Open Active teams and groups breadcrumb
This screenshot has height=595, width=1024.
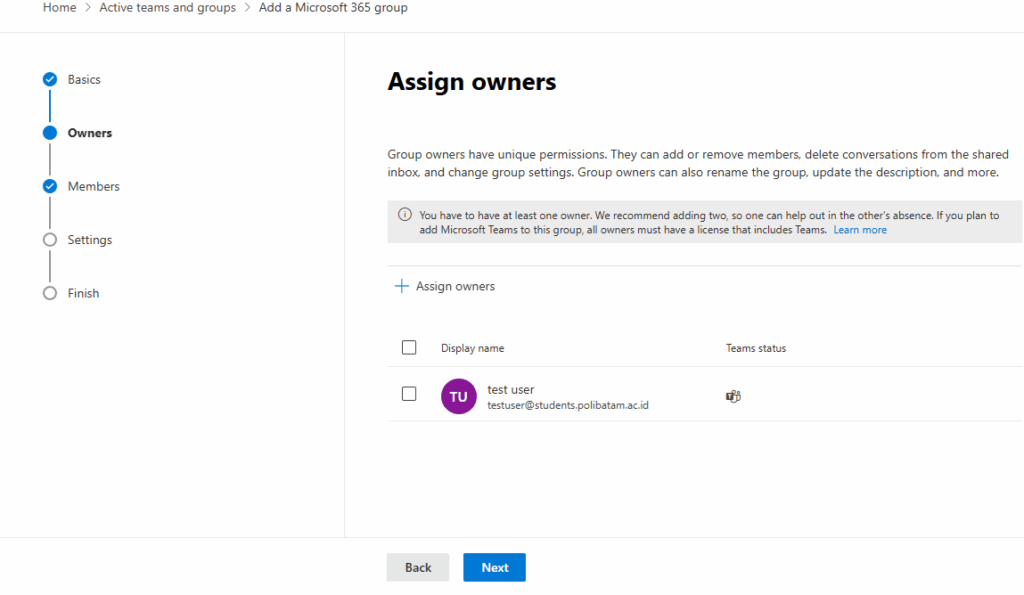pyautogui.click(x=167, y=8)
